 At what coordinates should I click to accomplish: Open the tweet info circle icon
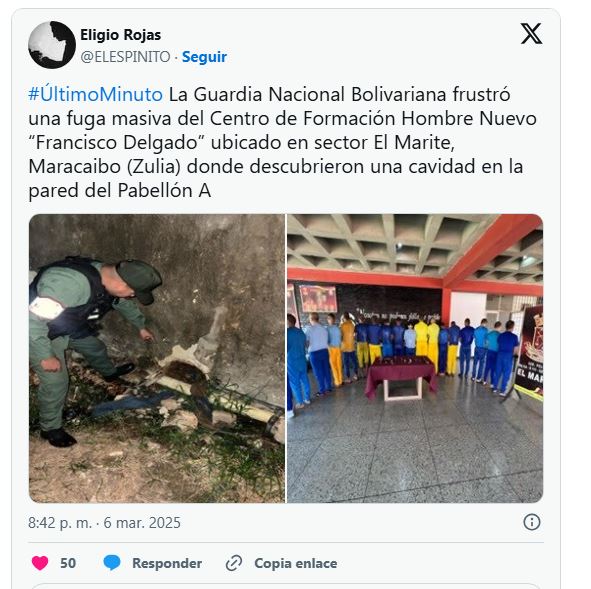pos(532,522)
